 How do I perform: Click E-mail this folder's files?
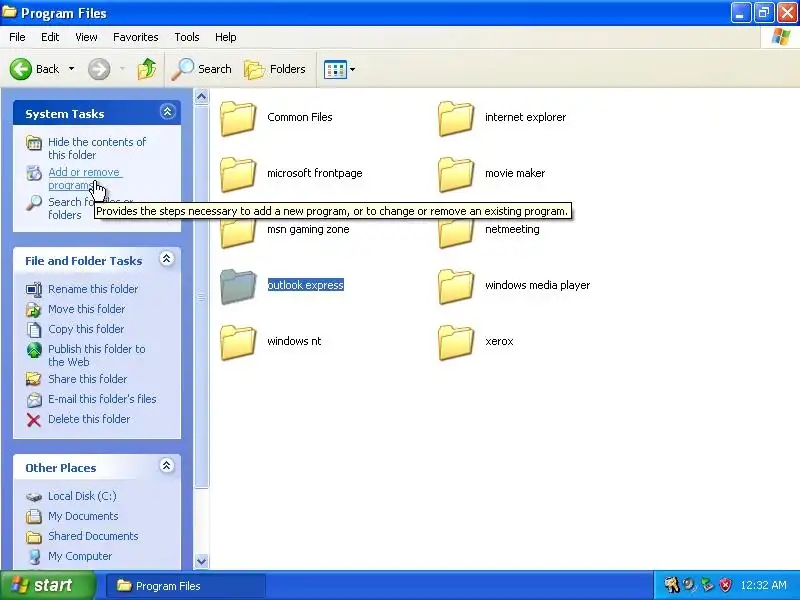coord(102,399)
